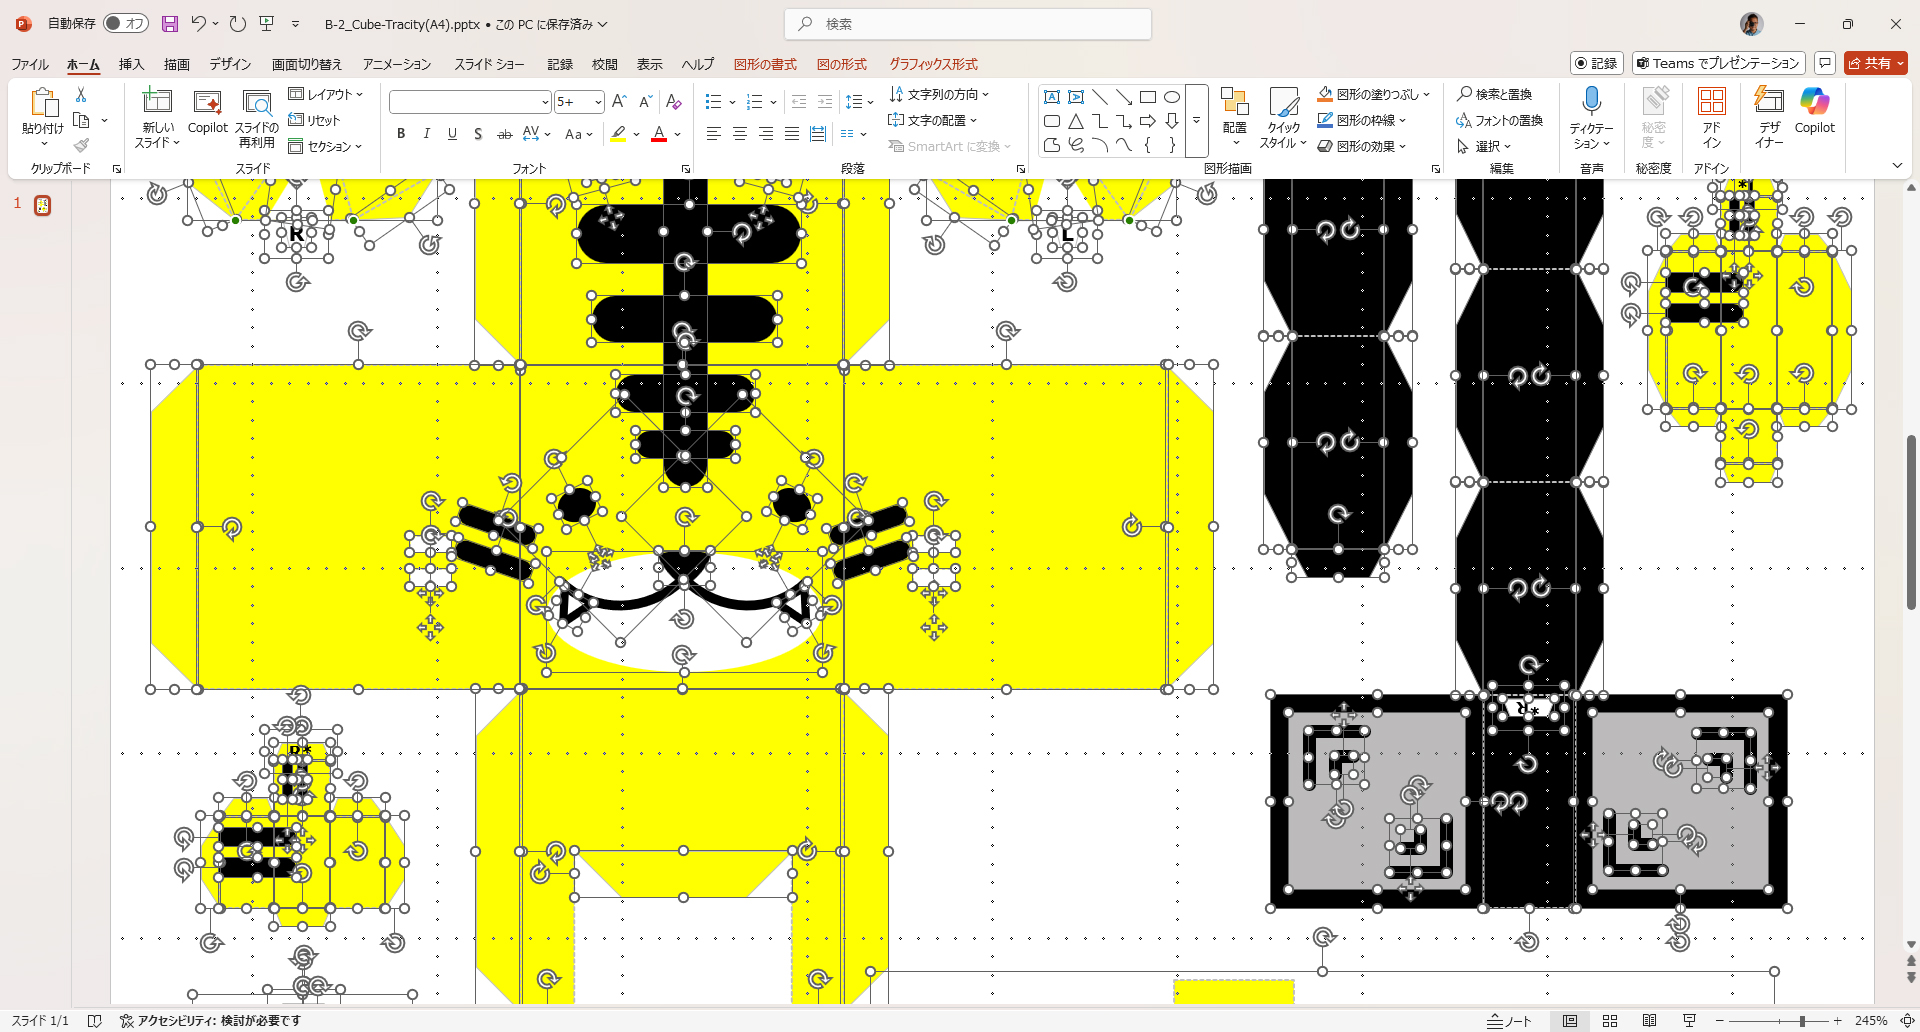Start slideshow from beginning icon in title bar
The height and width of the screenshot is (1032, 1920).
267,24
